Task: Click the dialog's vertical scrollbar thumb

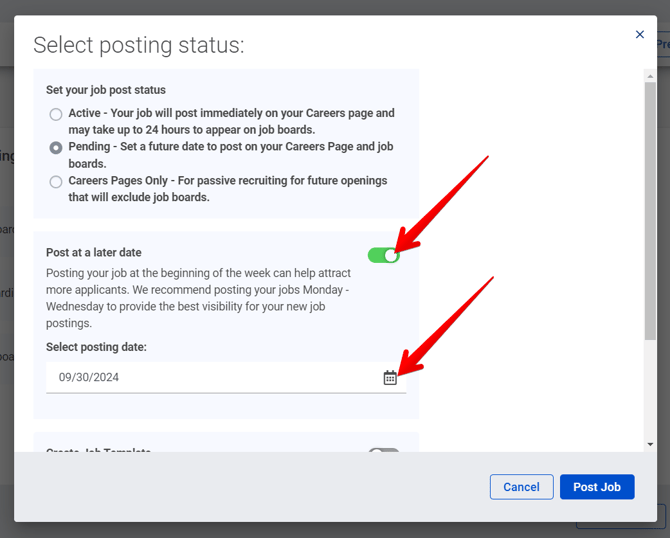Action: coord(651,210)
